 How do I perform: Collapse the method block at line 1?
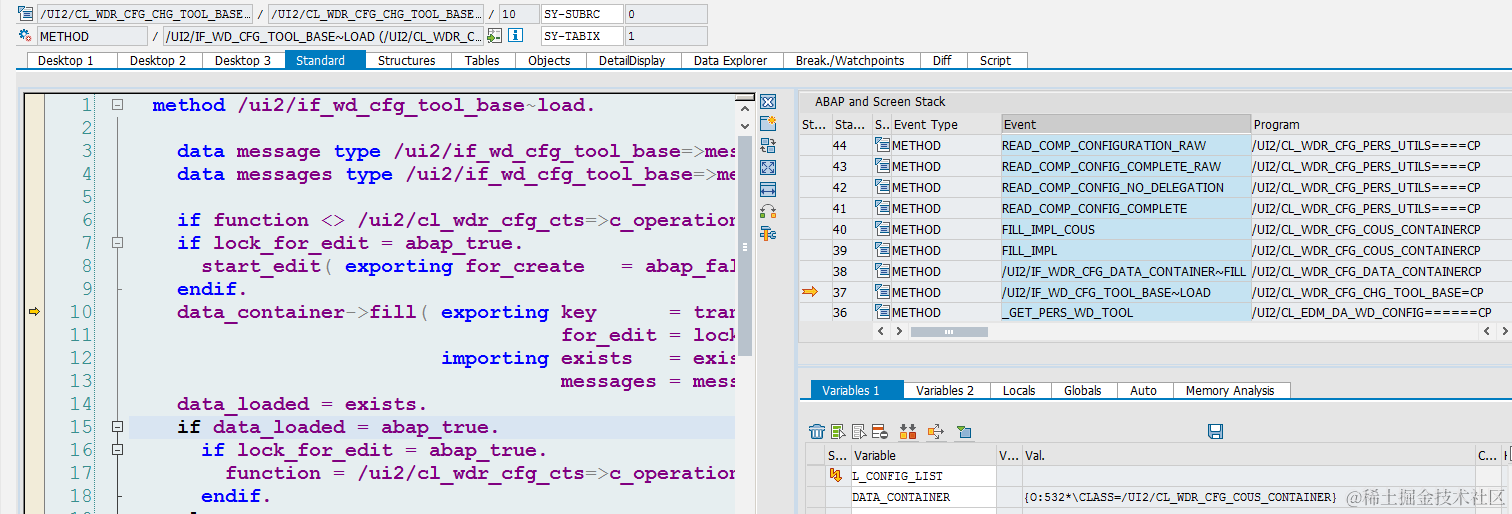pos(117,105)
